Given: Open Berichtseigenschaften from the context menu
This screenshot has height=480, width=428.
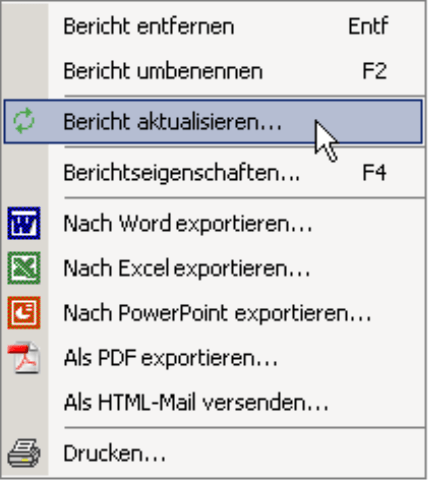Looking at the screenshot, I should pyautogui.click(x=213, y=173).
